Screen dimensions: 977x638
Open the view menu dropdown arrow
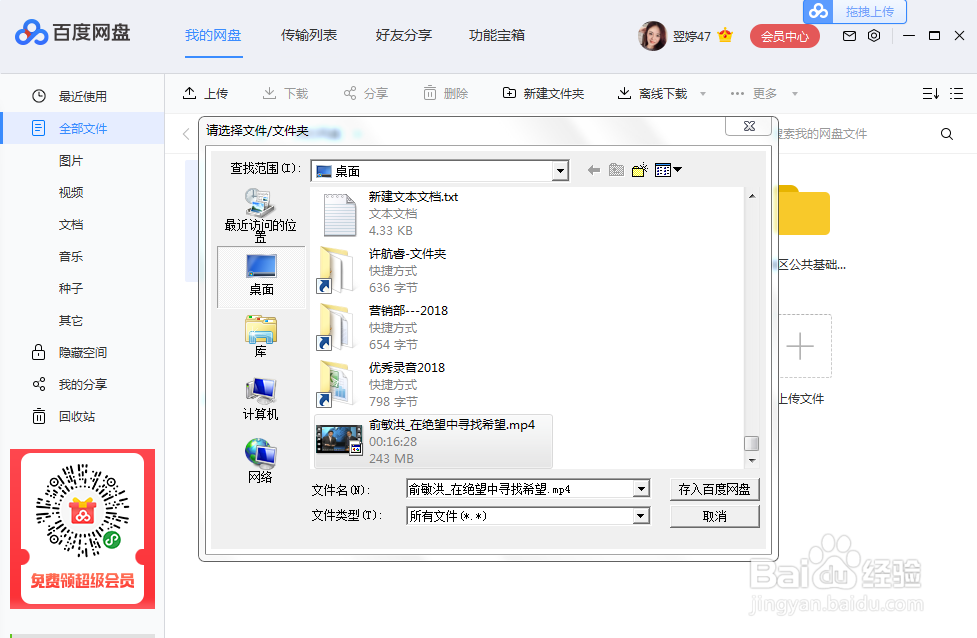click(x=678, y=169)
